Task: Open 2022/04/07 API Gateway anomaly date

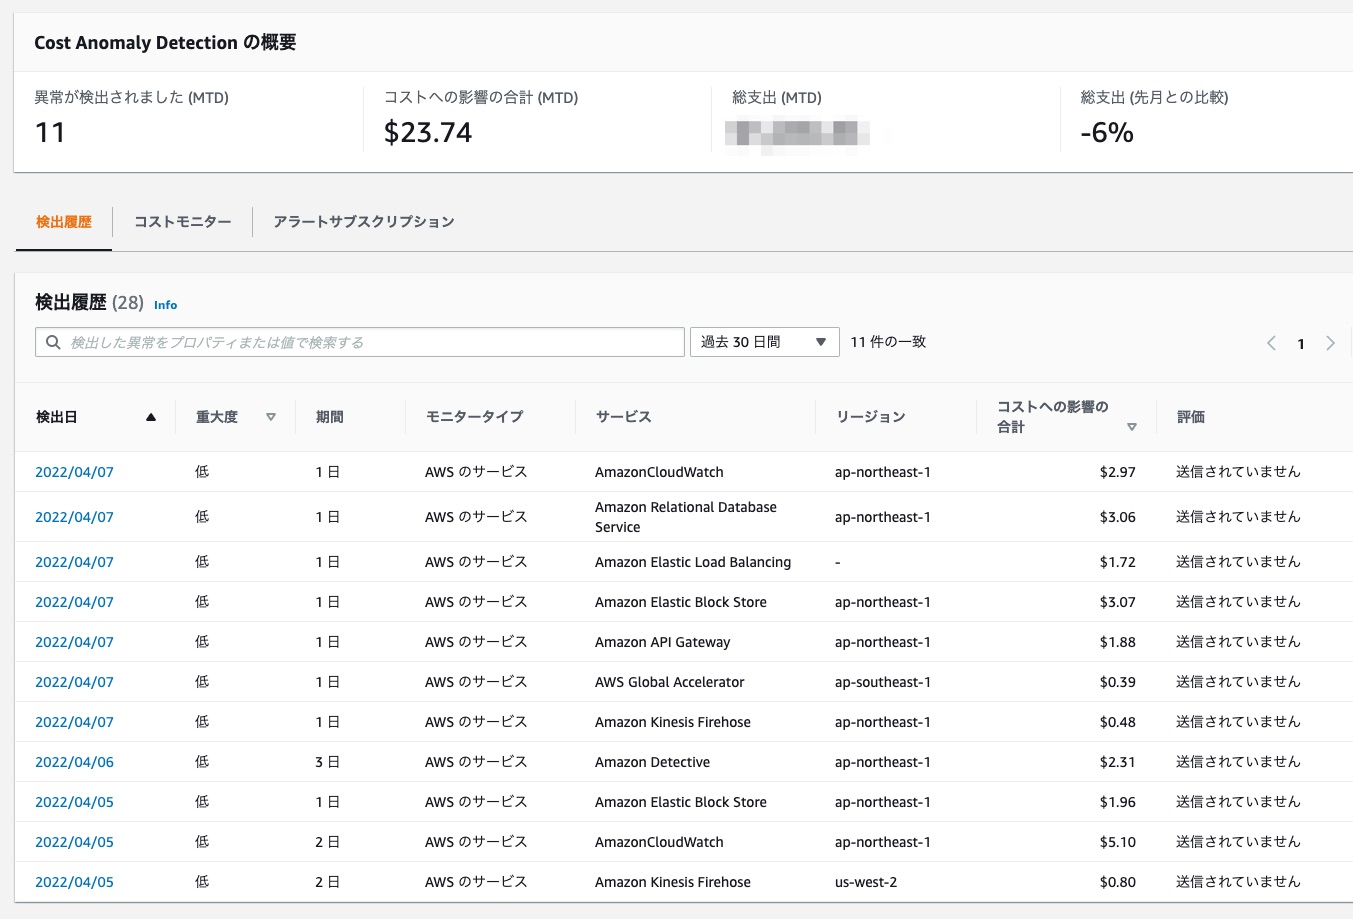Action: (74, 642)
